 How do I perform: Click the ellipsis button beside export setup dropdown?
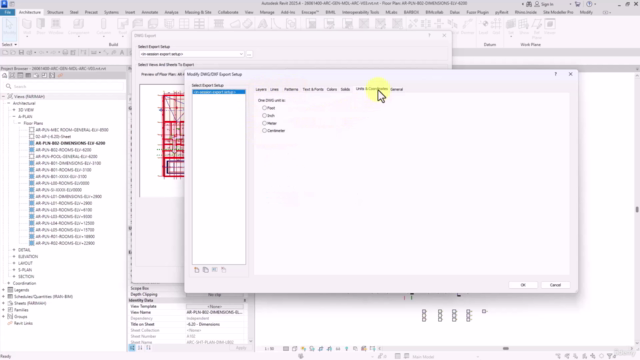click(x=249, y=54)
